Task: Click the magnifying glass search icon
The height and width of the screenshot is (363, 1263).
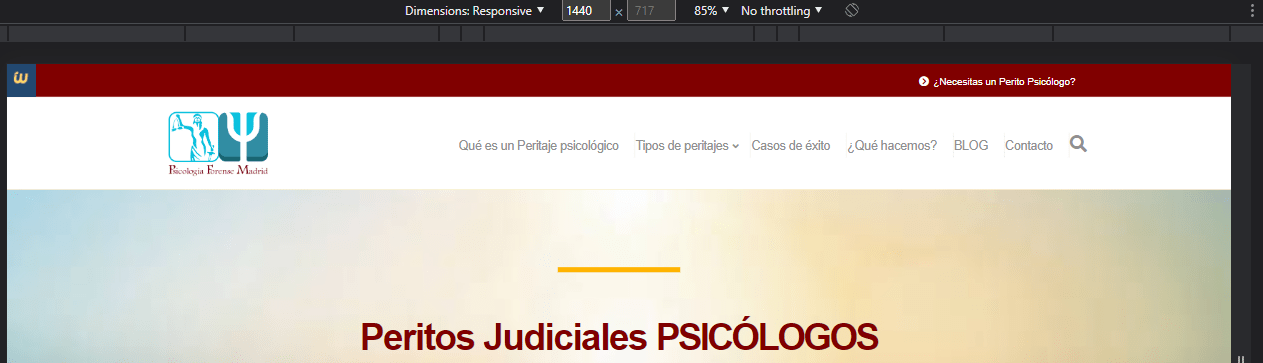Action: point(1078,144)
